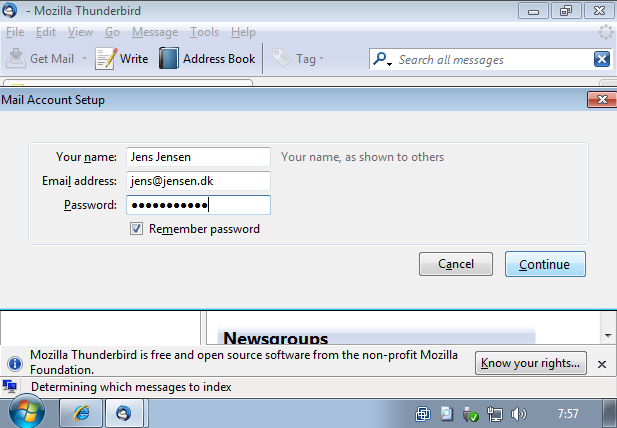Click the taskbar clock showing 7:57
This screenshot has width=617, height=428.
568,414
